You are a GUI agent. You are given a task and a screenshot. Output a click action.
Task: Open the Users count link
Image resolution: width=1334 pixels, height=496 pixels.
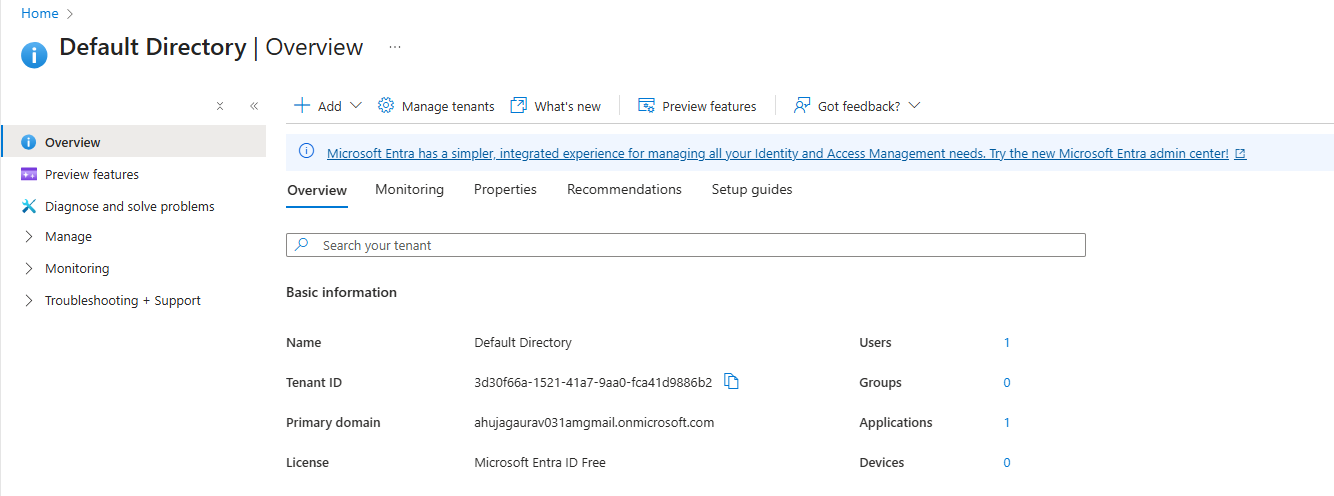1007,343
